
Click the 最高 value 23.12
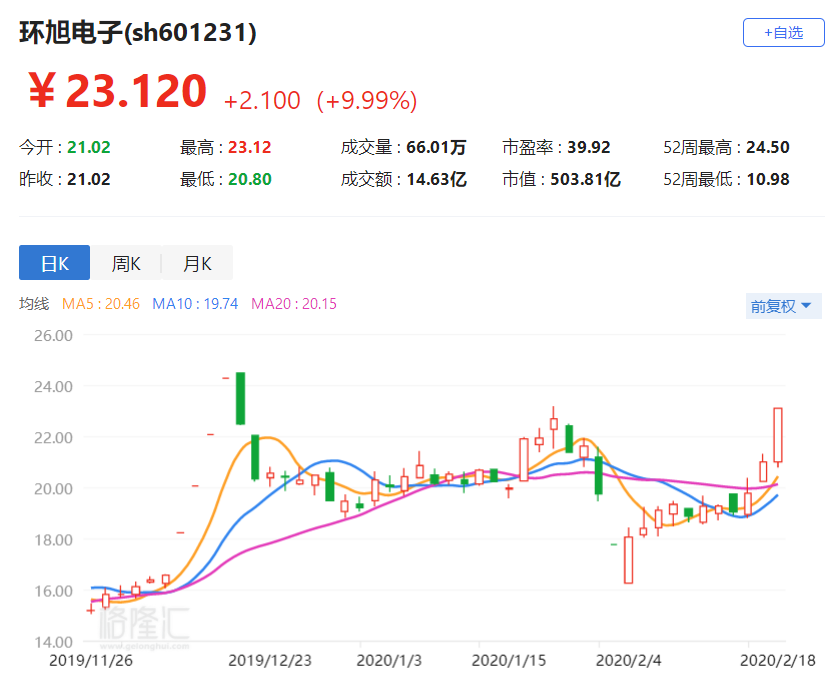pyautogui.click(x=250, y=147)
